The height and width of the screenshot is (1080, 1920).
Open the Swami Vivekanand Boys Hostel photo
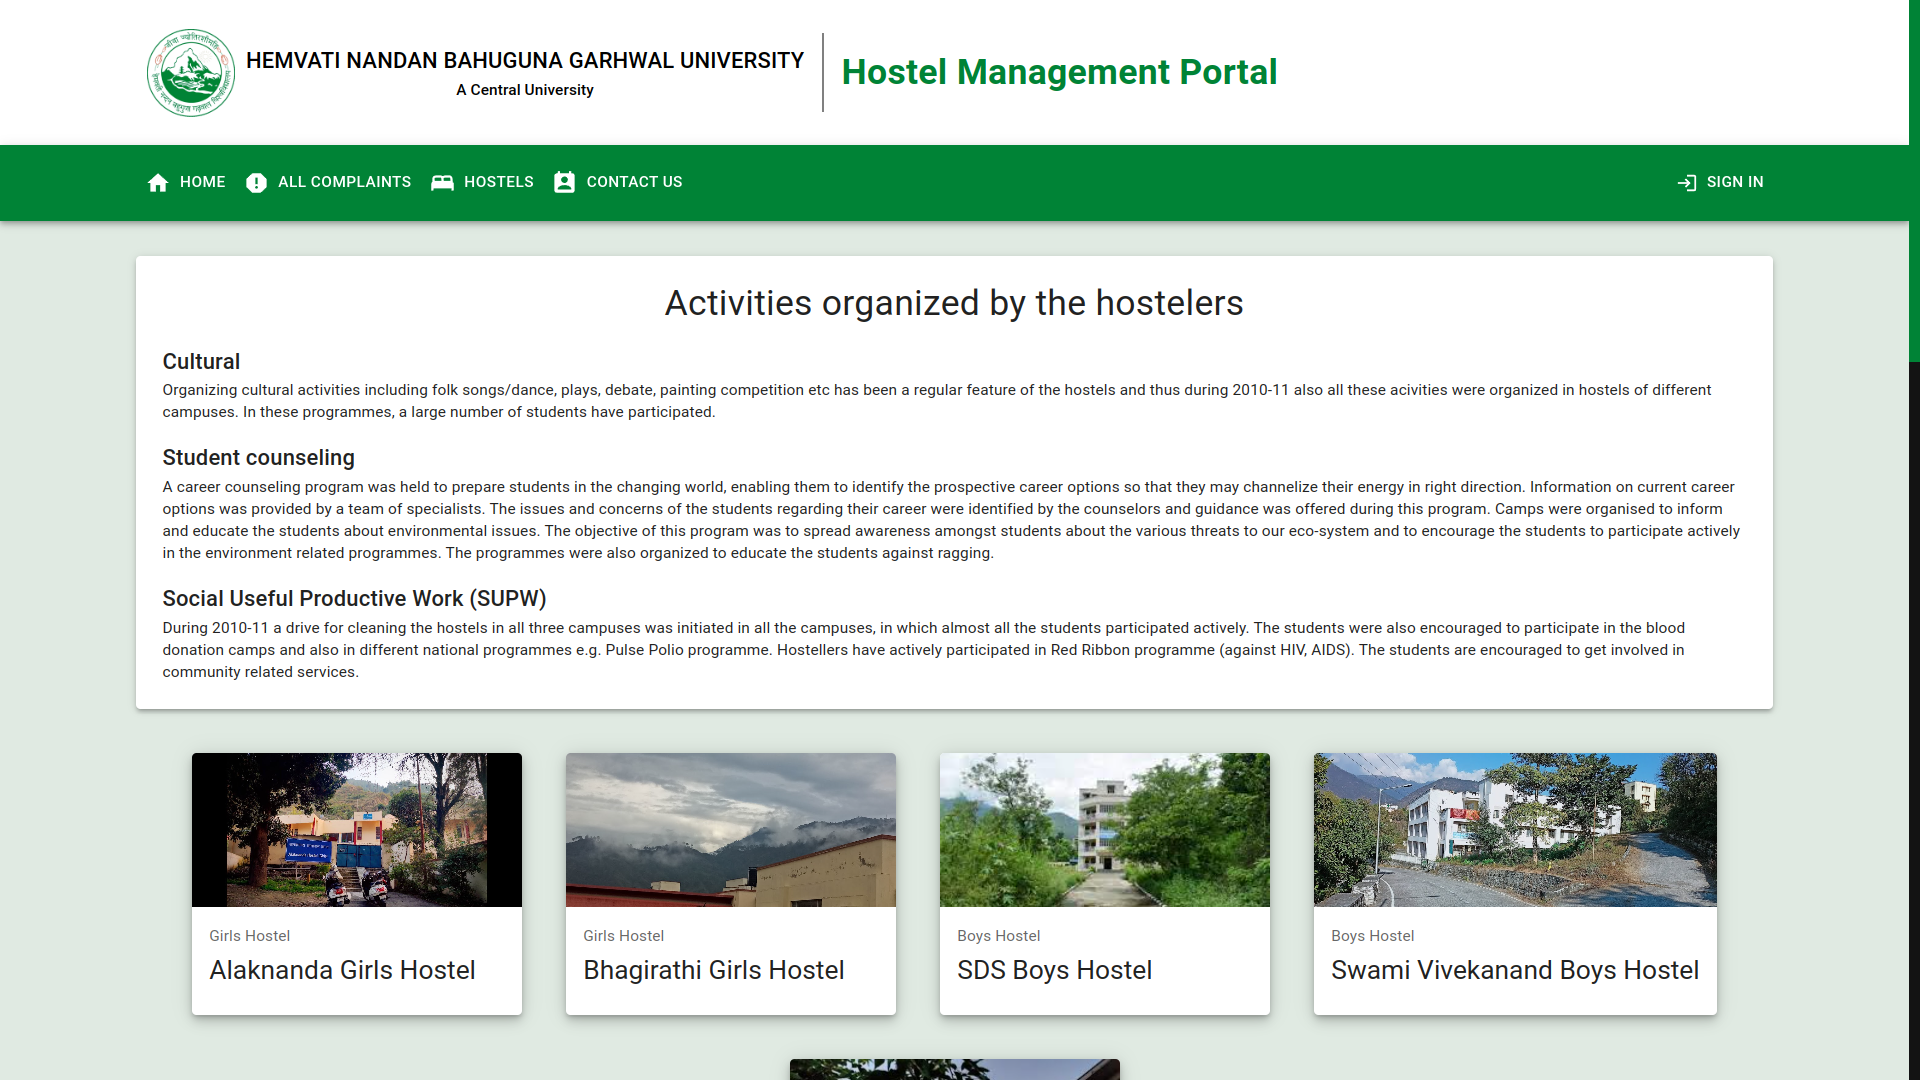tap(1515, 830)
